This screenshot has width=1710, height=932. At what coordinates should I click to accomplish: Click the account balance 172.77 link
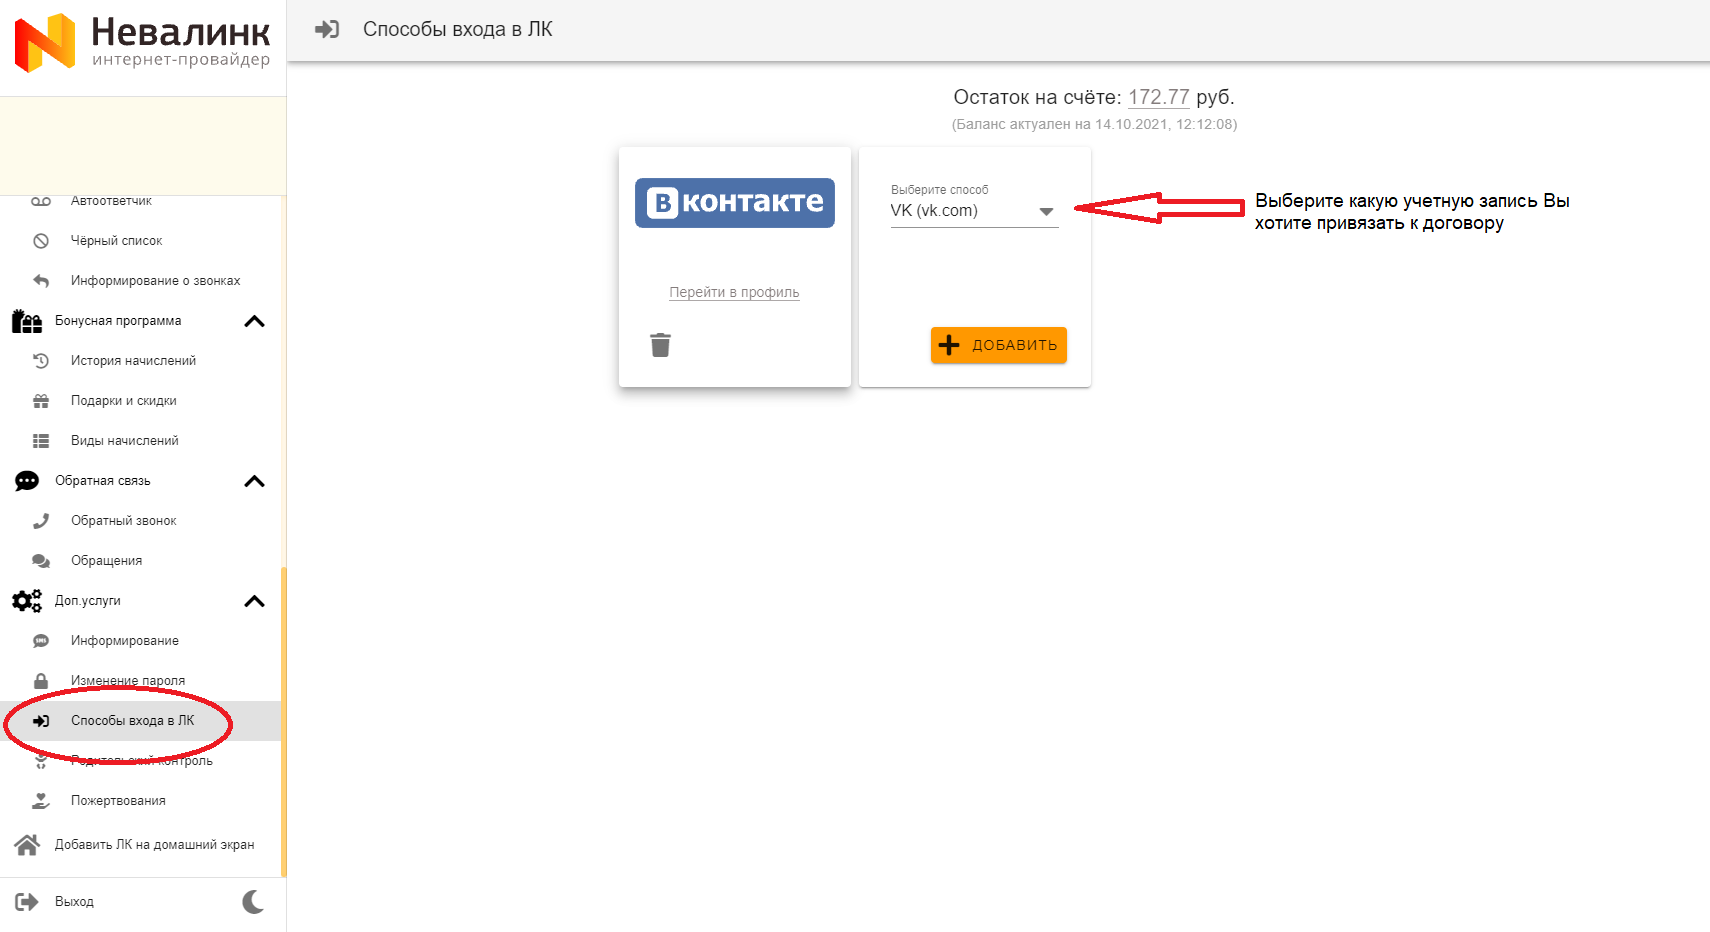1158,97
